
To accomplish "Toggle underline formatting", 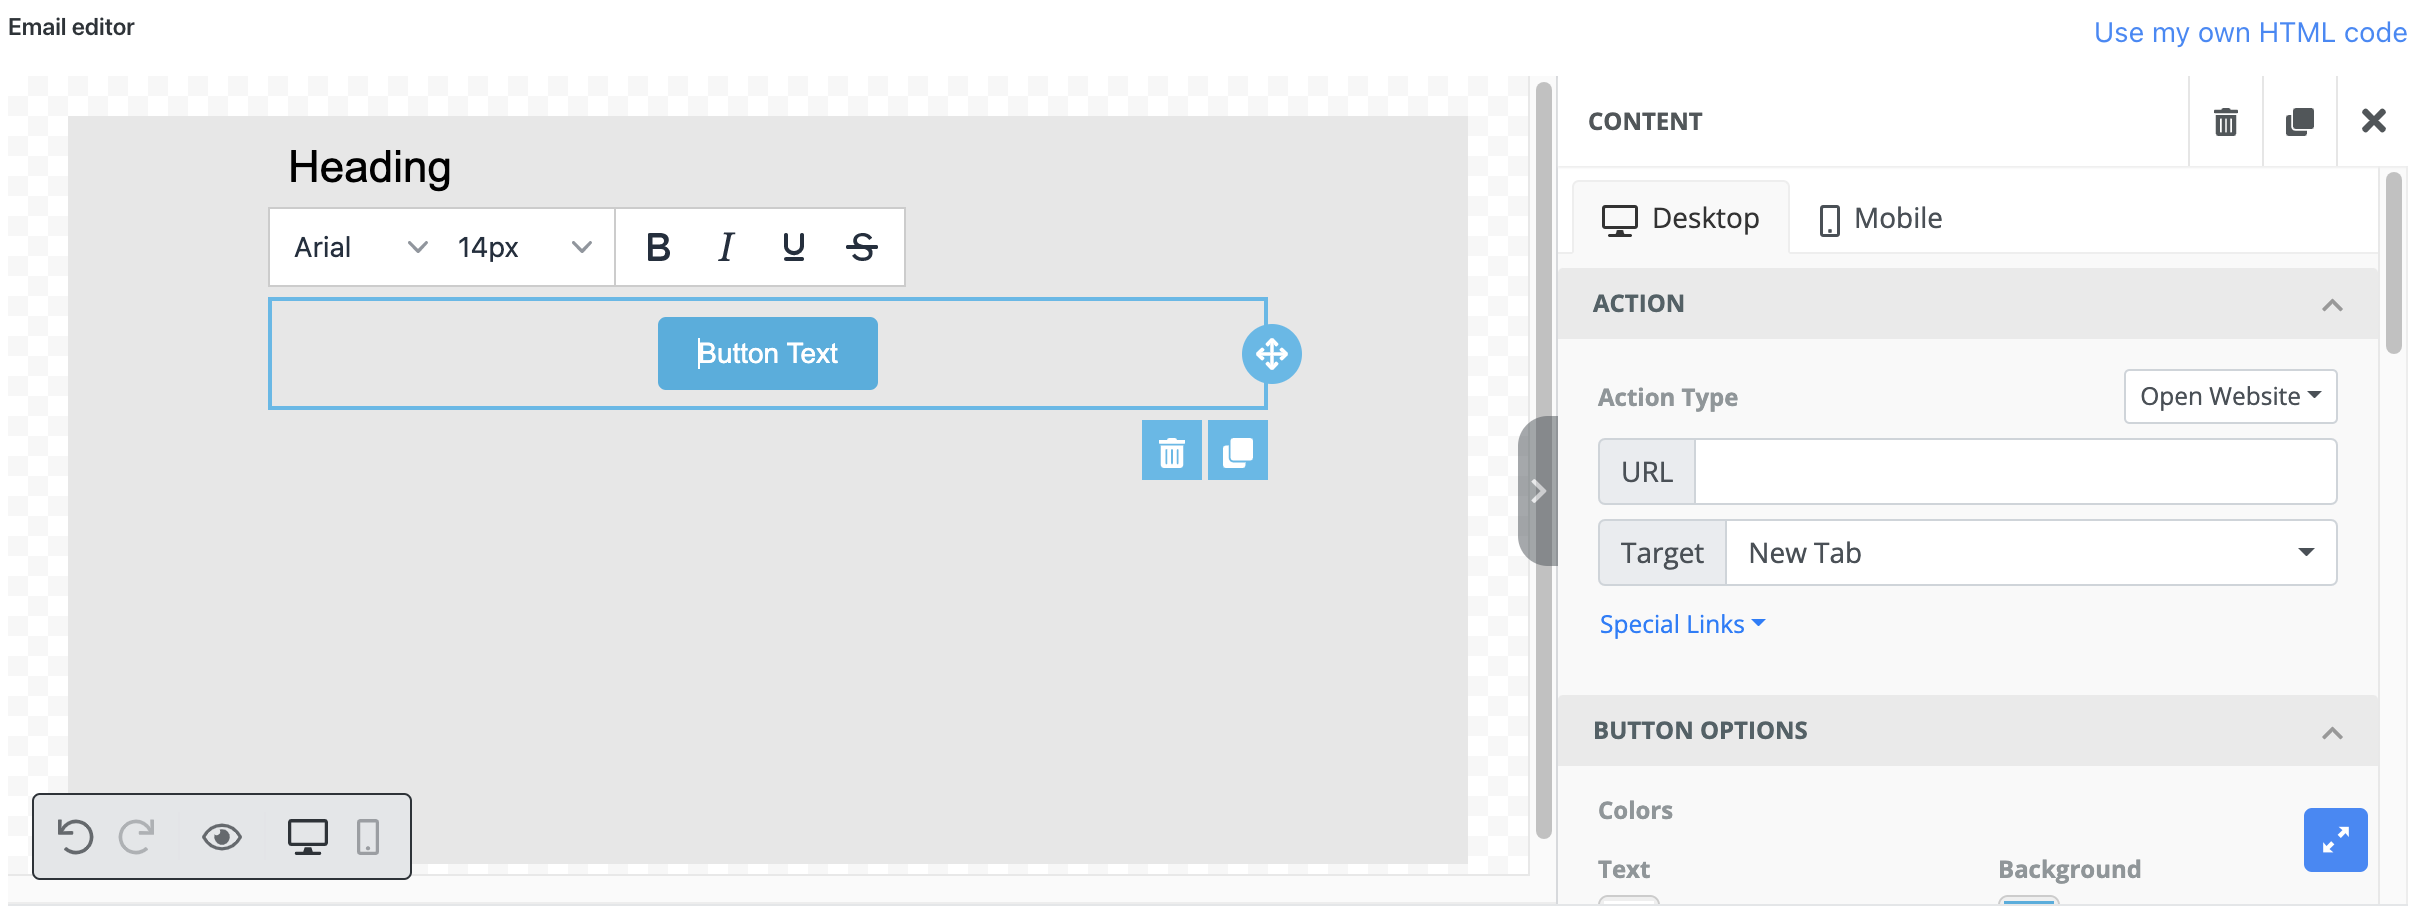I will [x=792, y=247].
